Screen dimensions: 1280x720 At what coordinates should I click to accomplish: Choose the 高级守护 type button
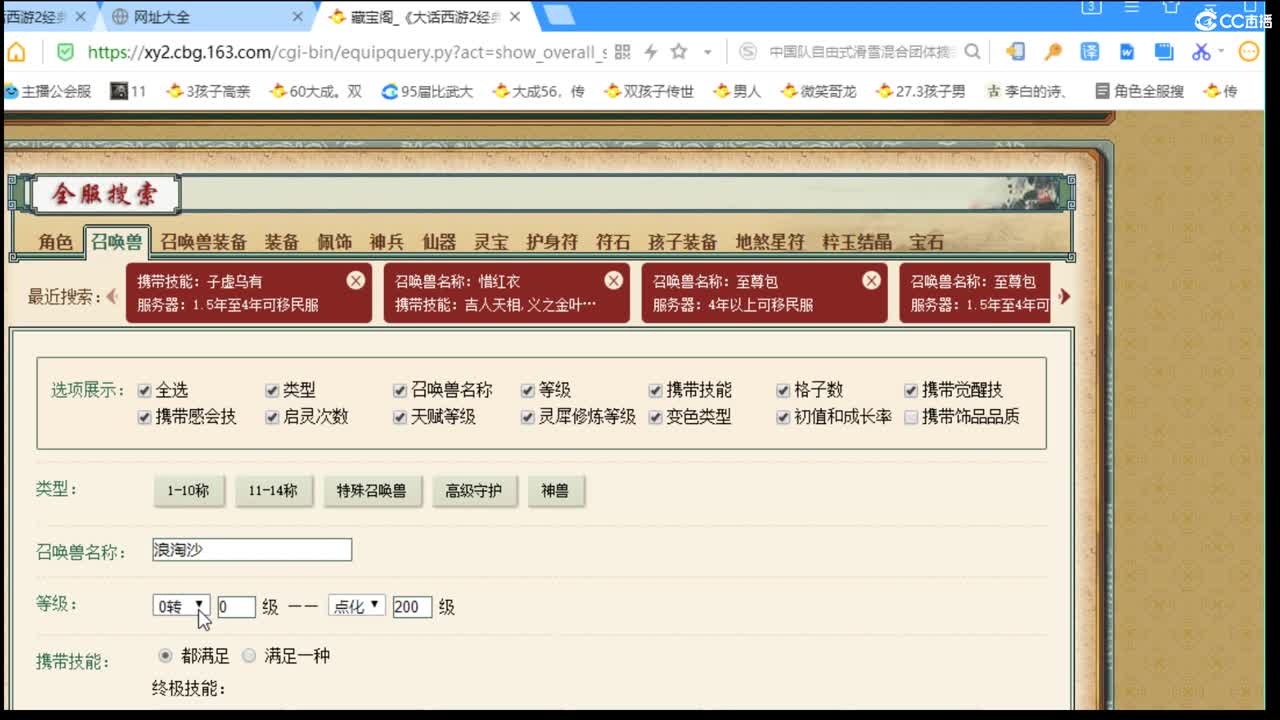click(x=474, y=491)
